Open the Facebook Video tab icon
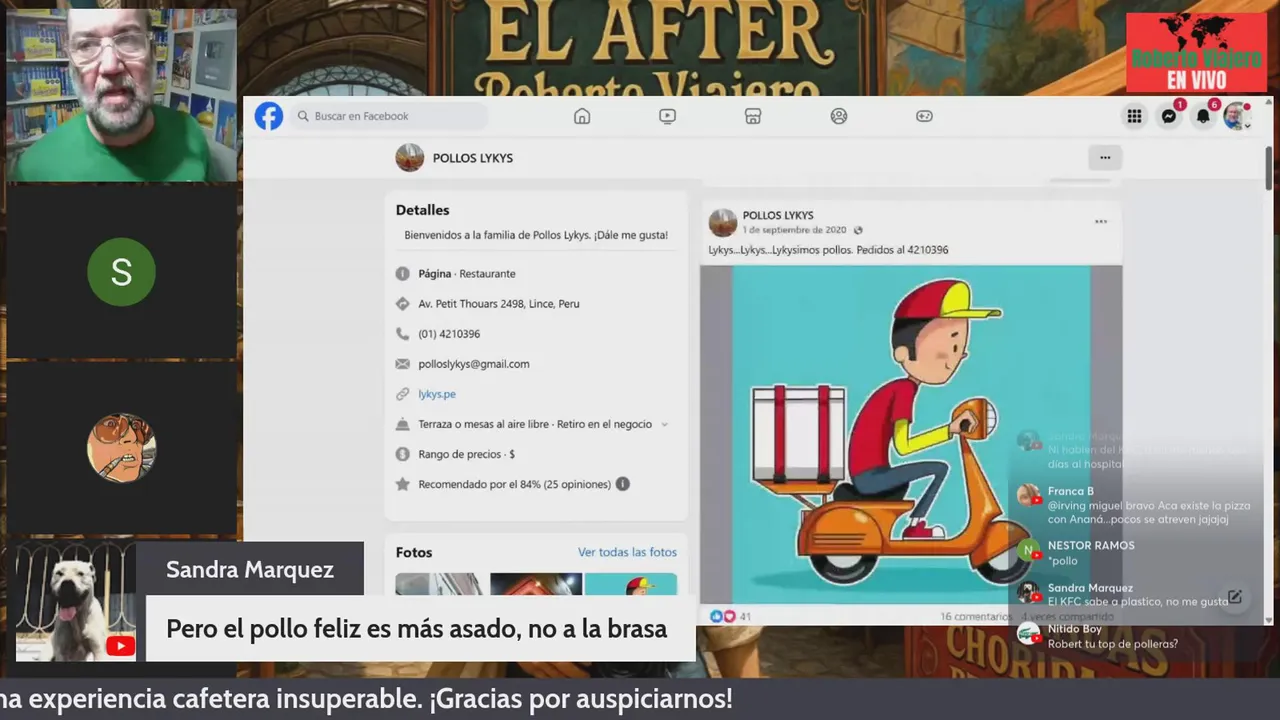Image resolution: width=1280 pixels, height=720 pixels. [667, 116]
